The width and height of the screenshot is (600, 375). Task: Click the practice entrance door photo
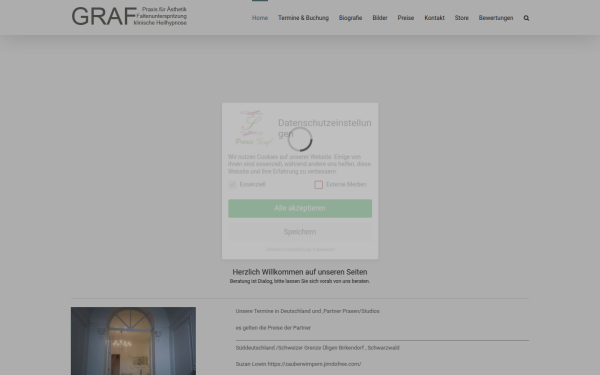click(133, 341)
